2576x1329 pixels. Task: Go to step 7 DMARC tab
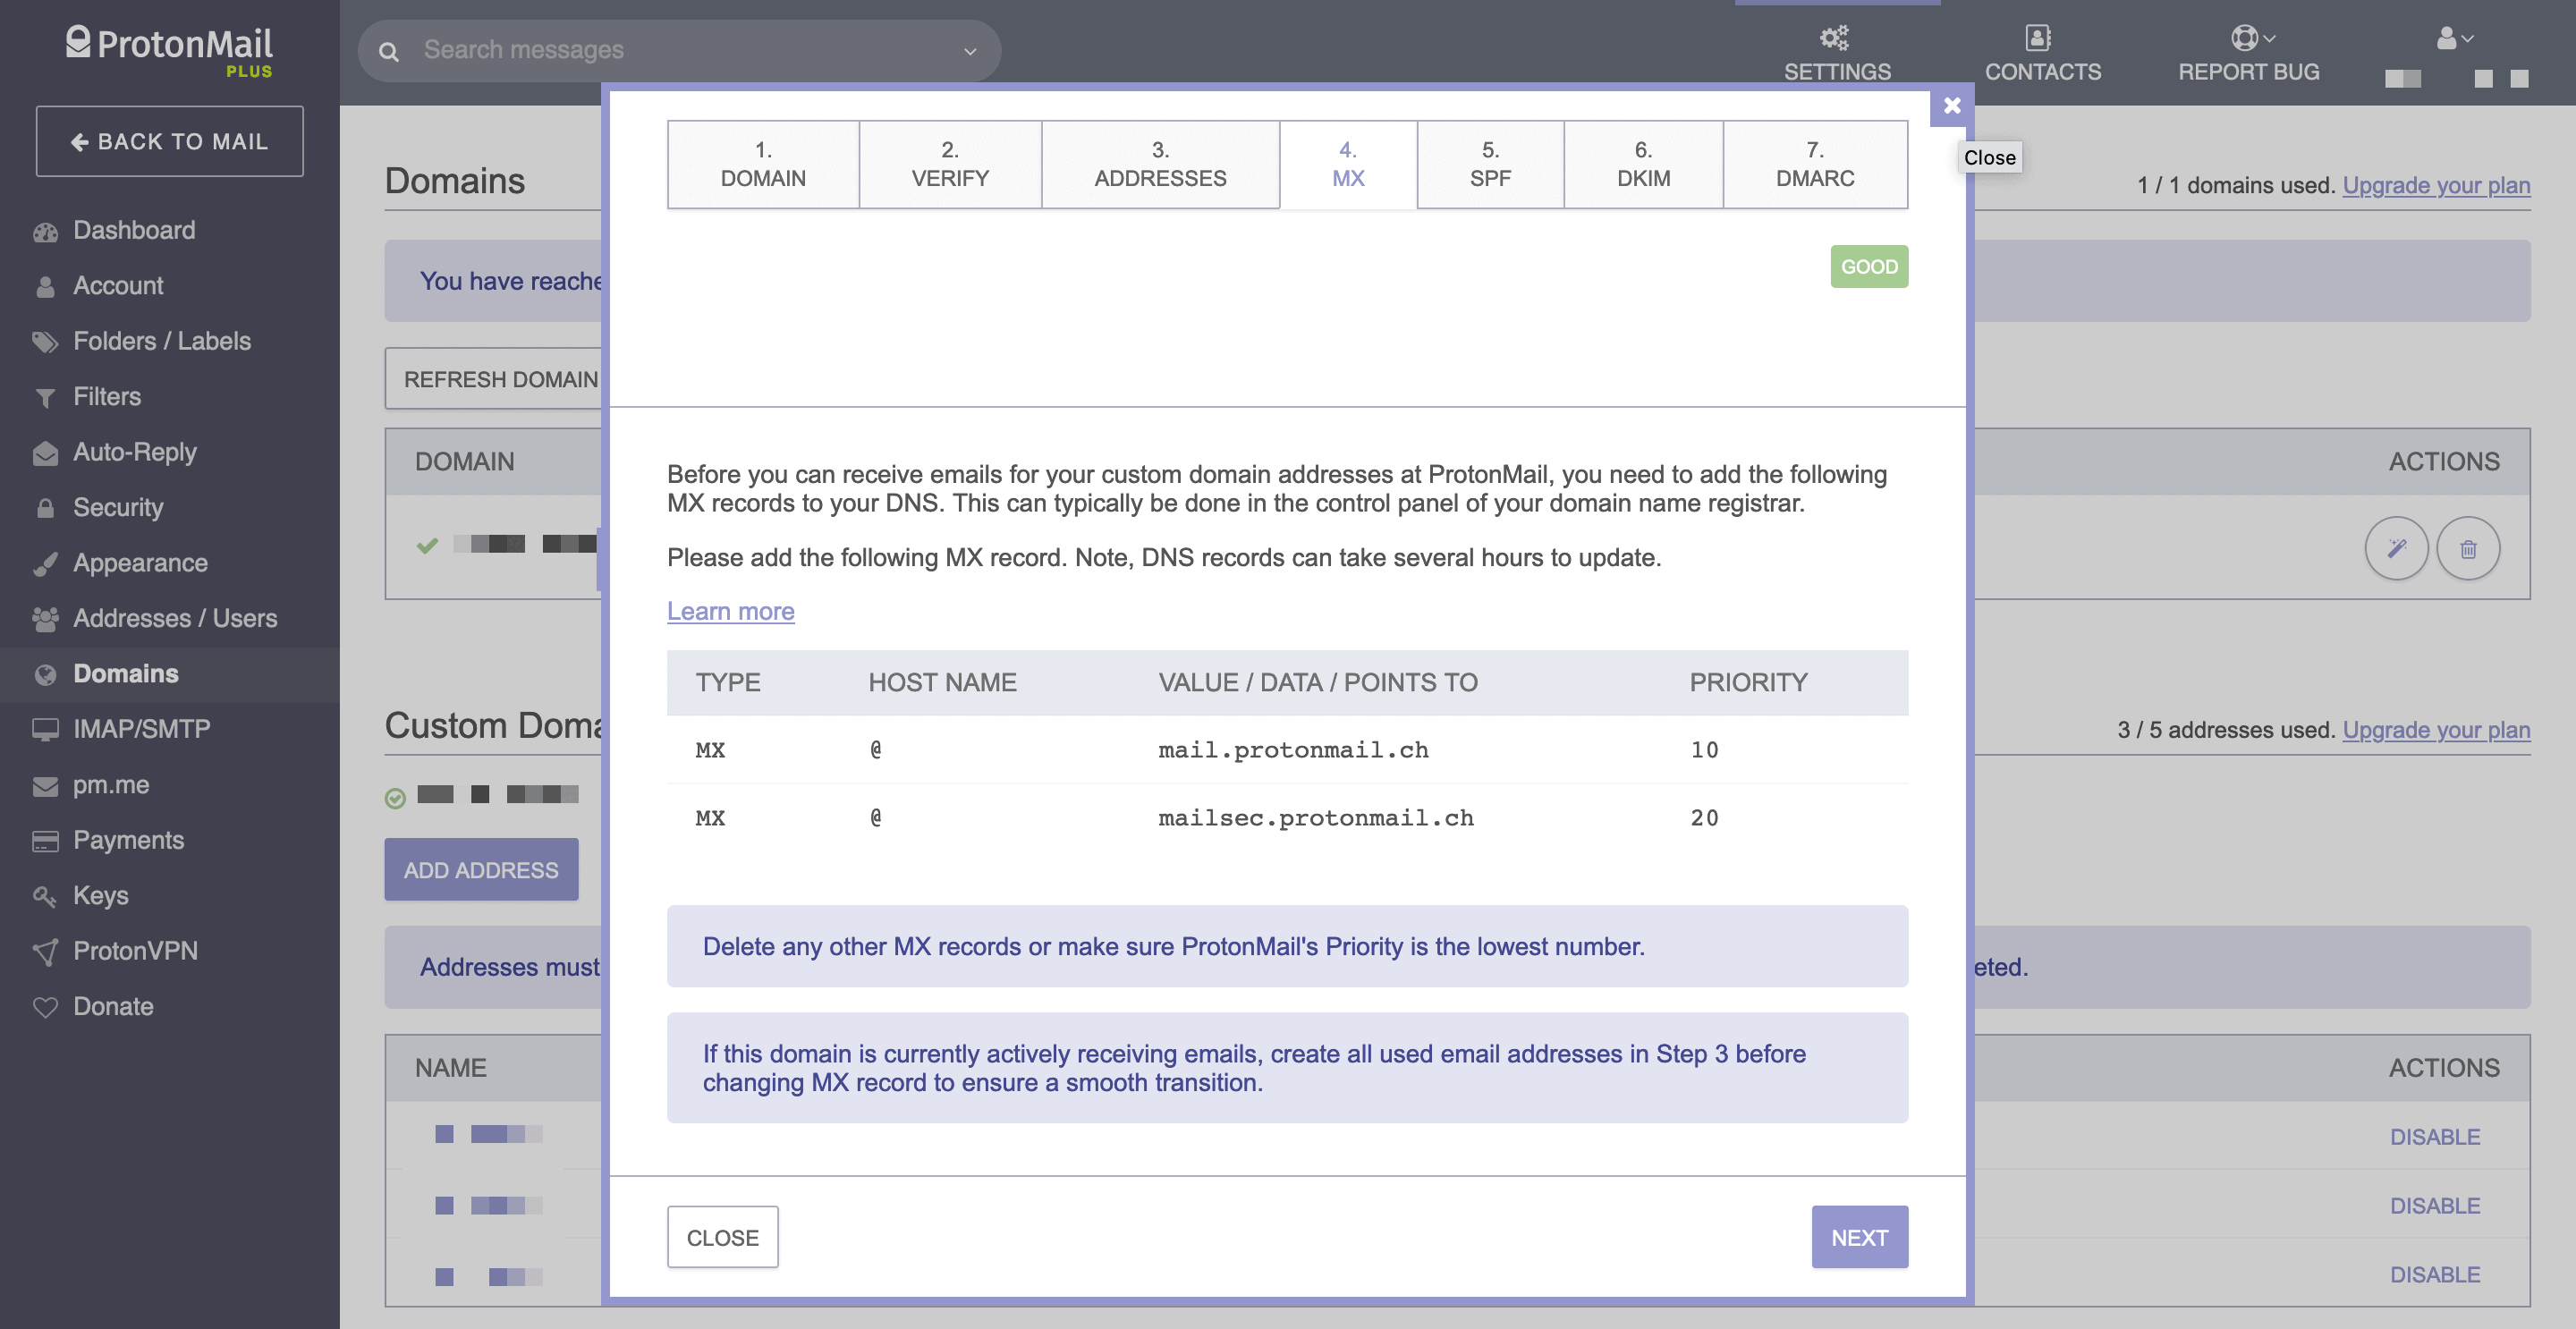1815,164
